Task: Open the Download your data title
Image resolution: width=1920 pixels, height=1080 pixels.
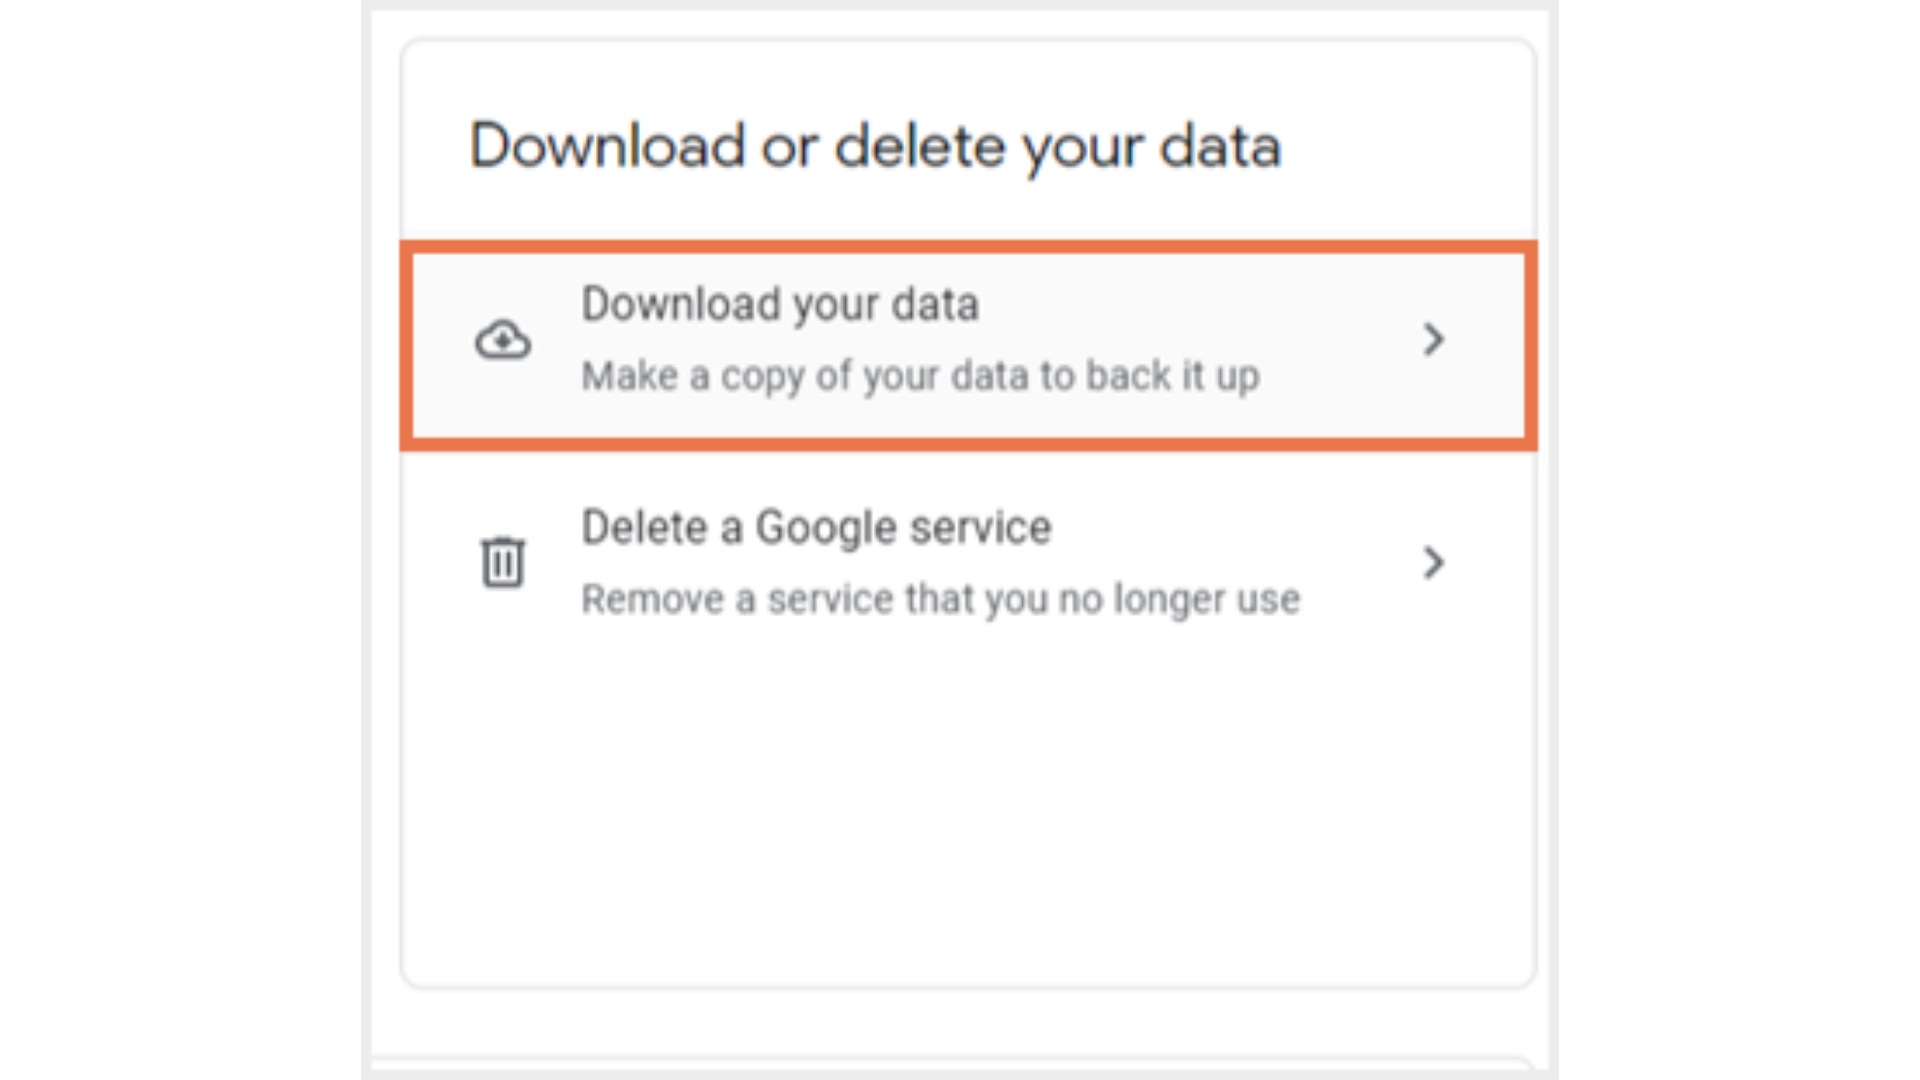Action: (x=780, y=304)
